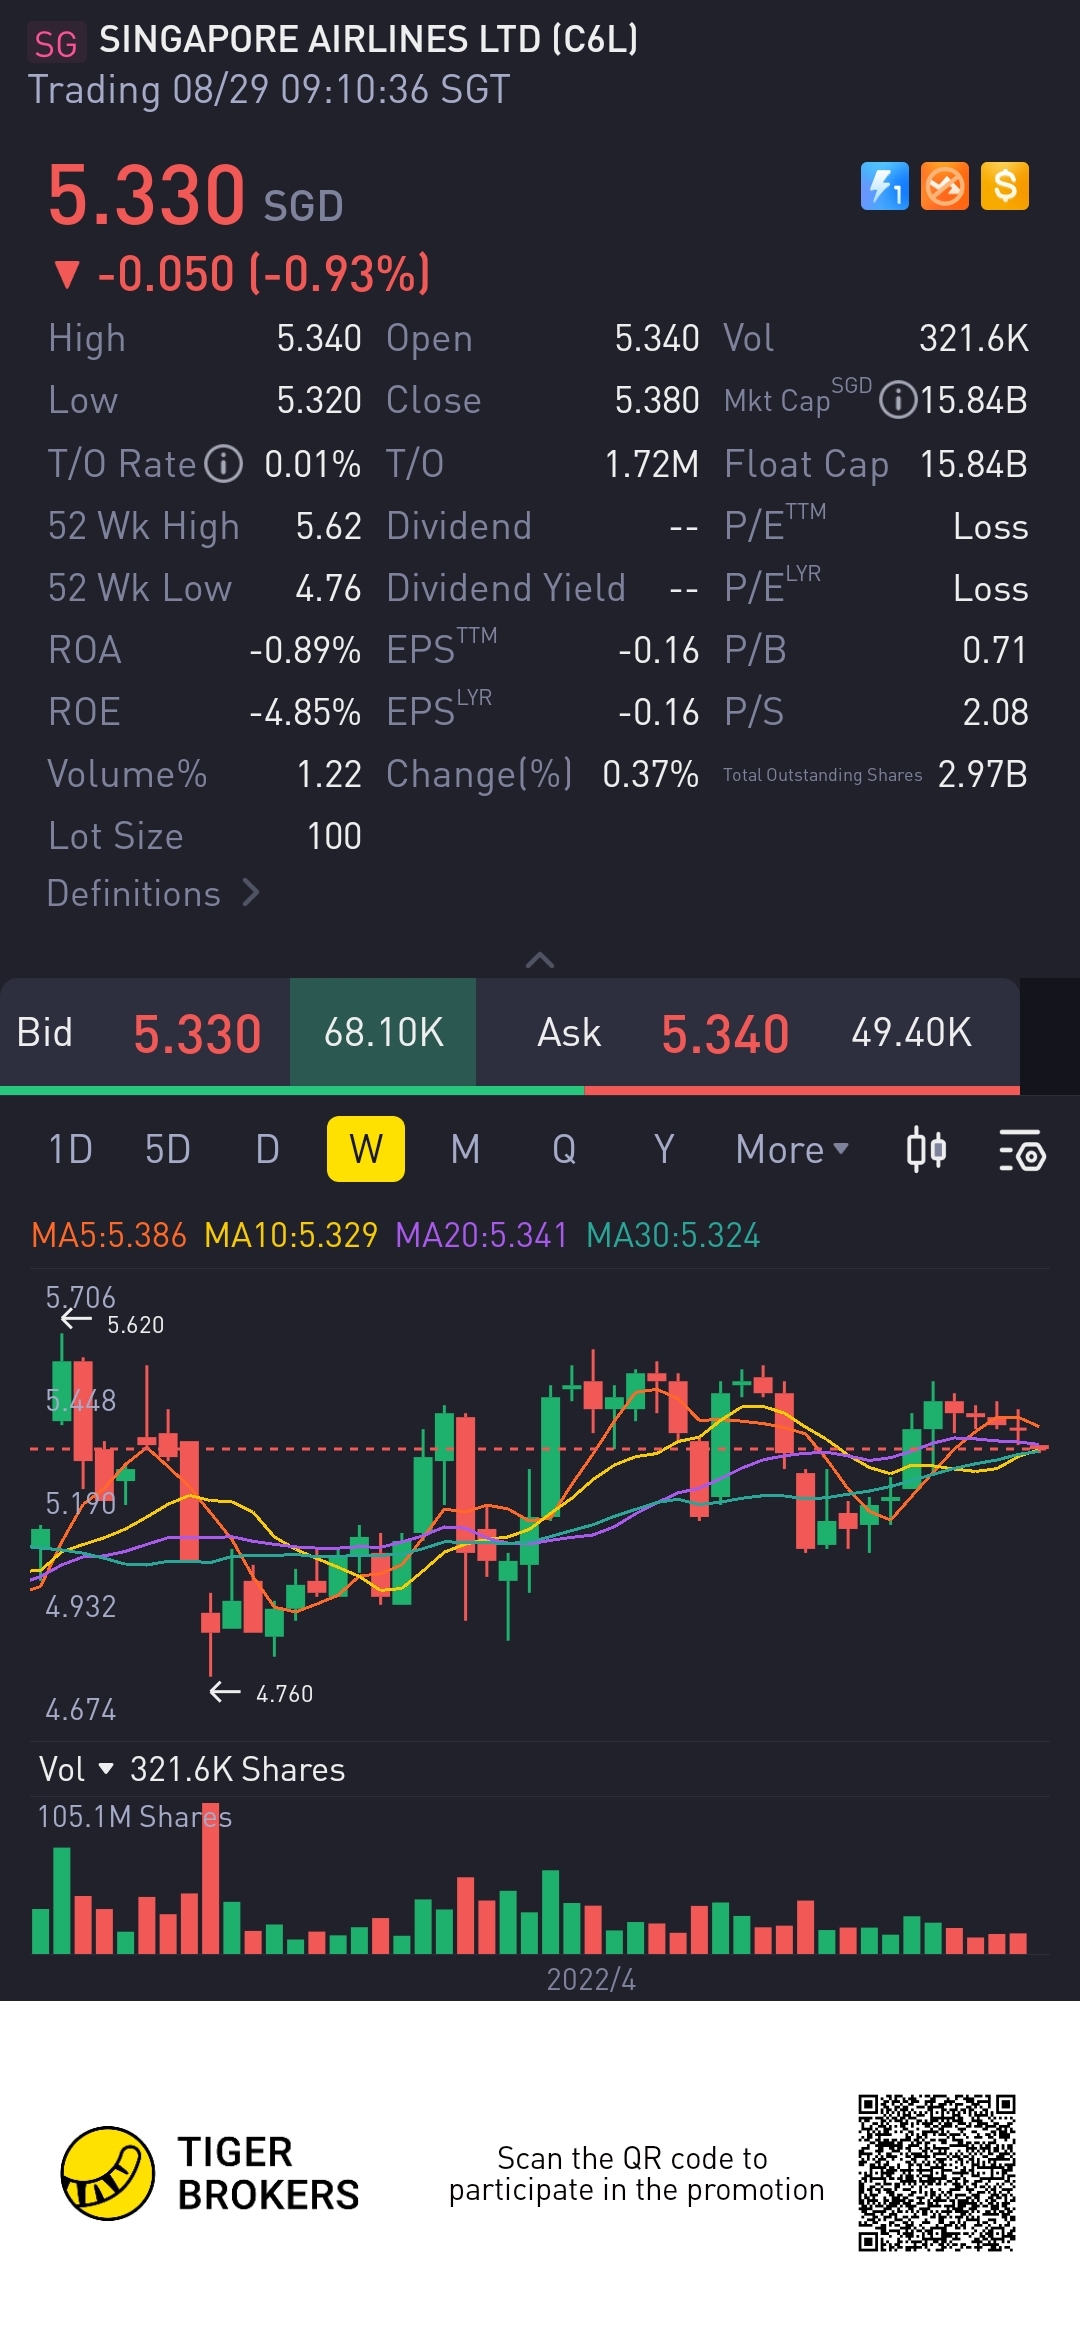Tap the orange crossed-chart badge icon
Screen dimensions: 1080x2346
944,186
